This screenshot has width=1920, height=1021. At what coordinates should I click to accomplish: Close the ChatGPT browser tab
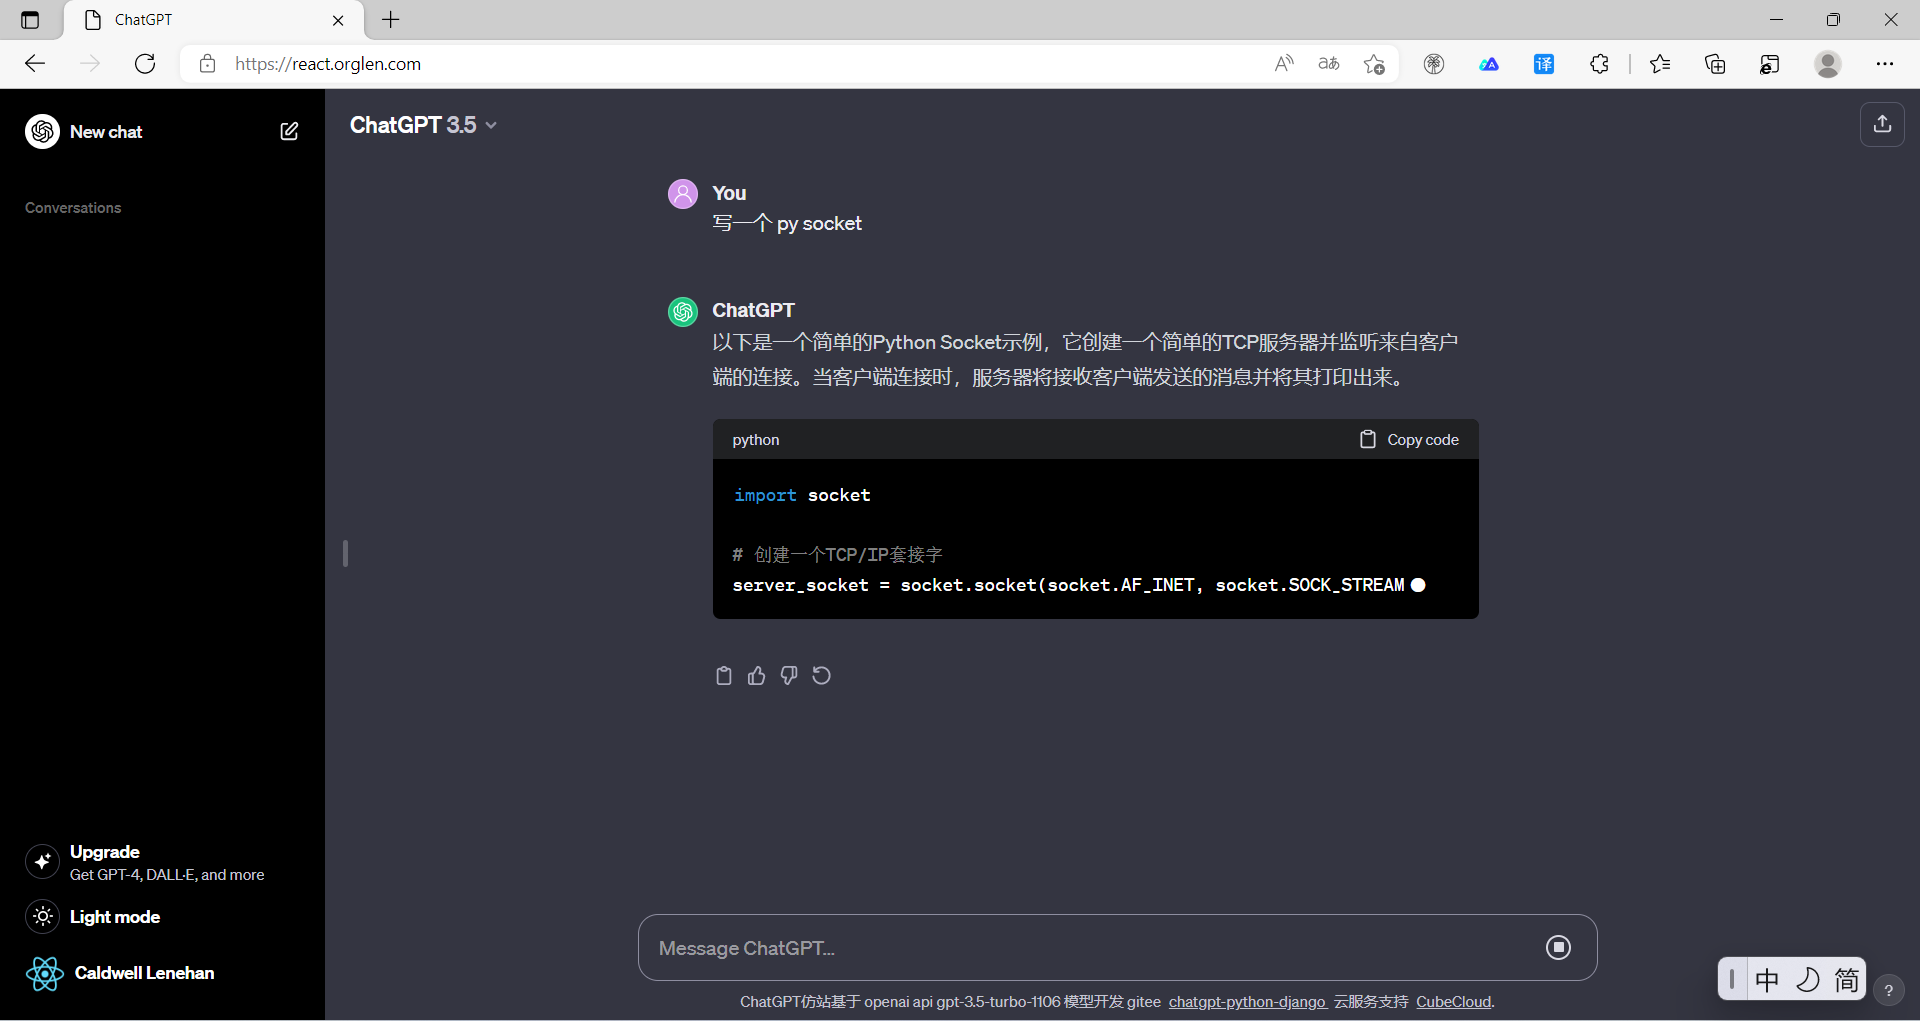tap(338, 20)
